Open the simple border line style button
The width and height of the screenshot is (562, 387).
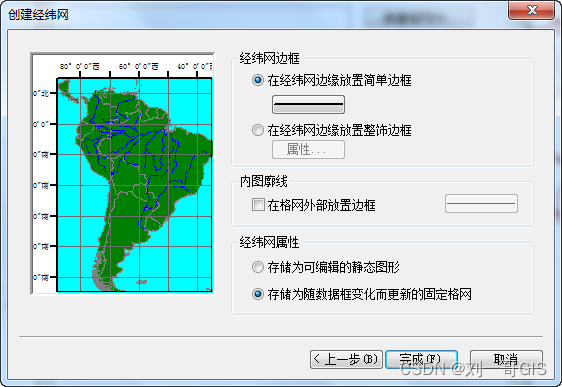pyautogui.click(x=308, y=104)
